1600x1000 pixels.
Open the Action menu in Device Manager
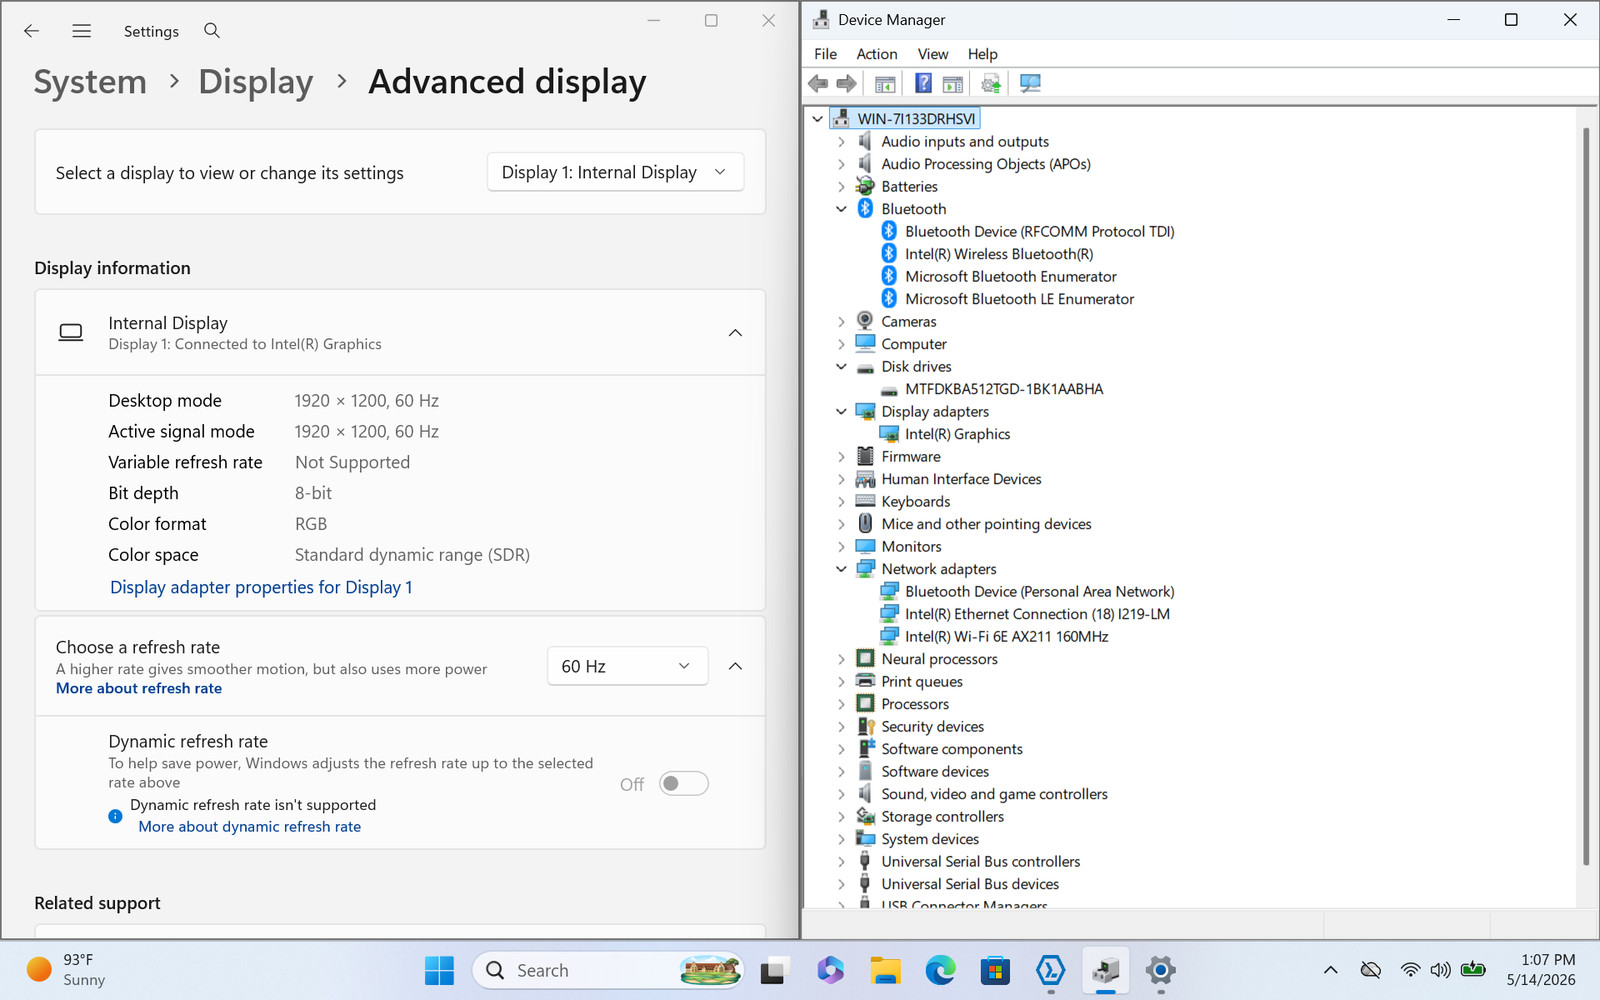tap(877, 54)
